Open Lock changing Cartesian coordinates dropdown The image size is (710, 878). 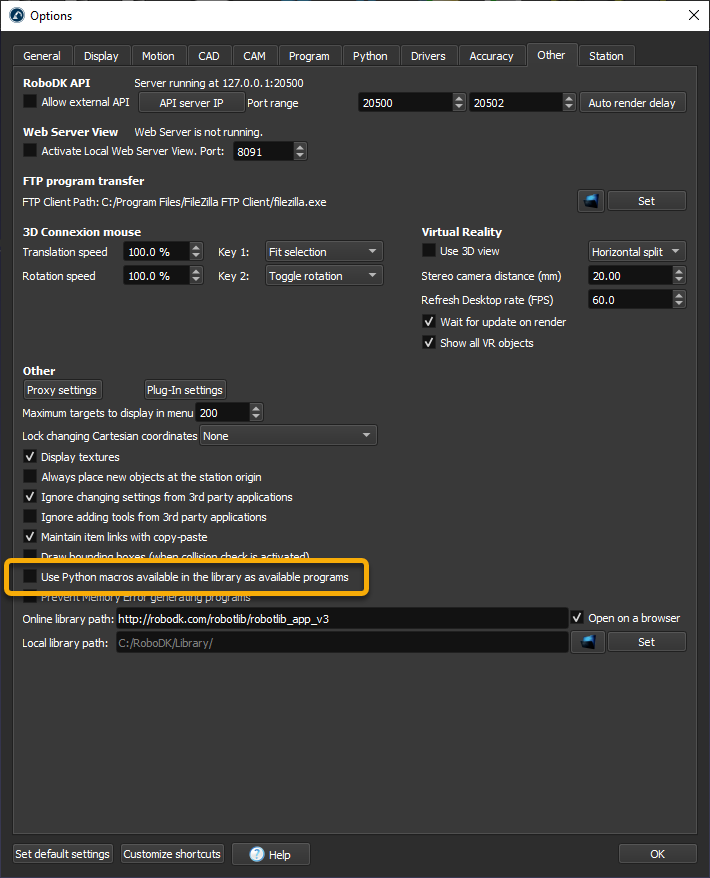(x=288, y=436)
